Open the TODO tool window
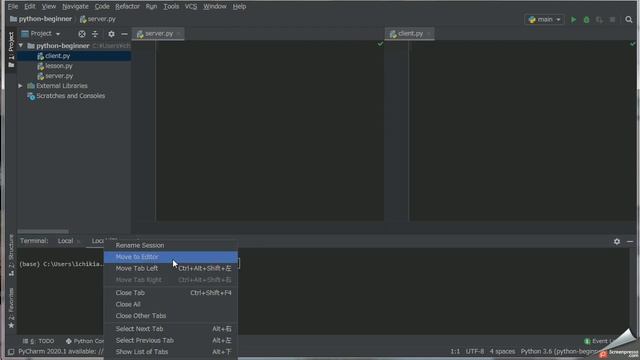 pyautogui.click(x=38, y=341)
